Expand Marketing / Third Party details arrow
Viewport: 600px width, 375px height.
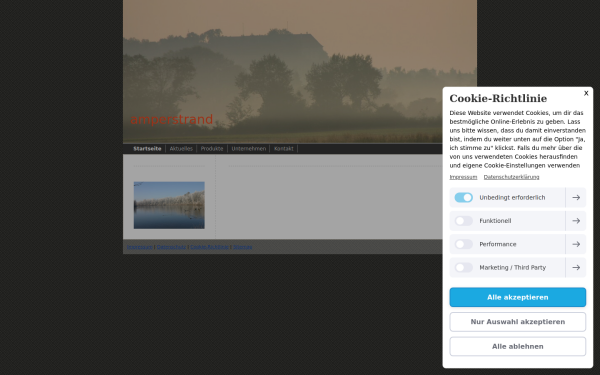coord(576,267)
